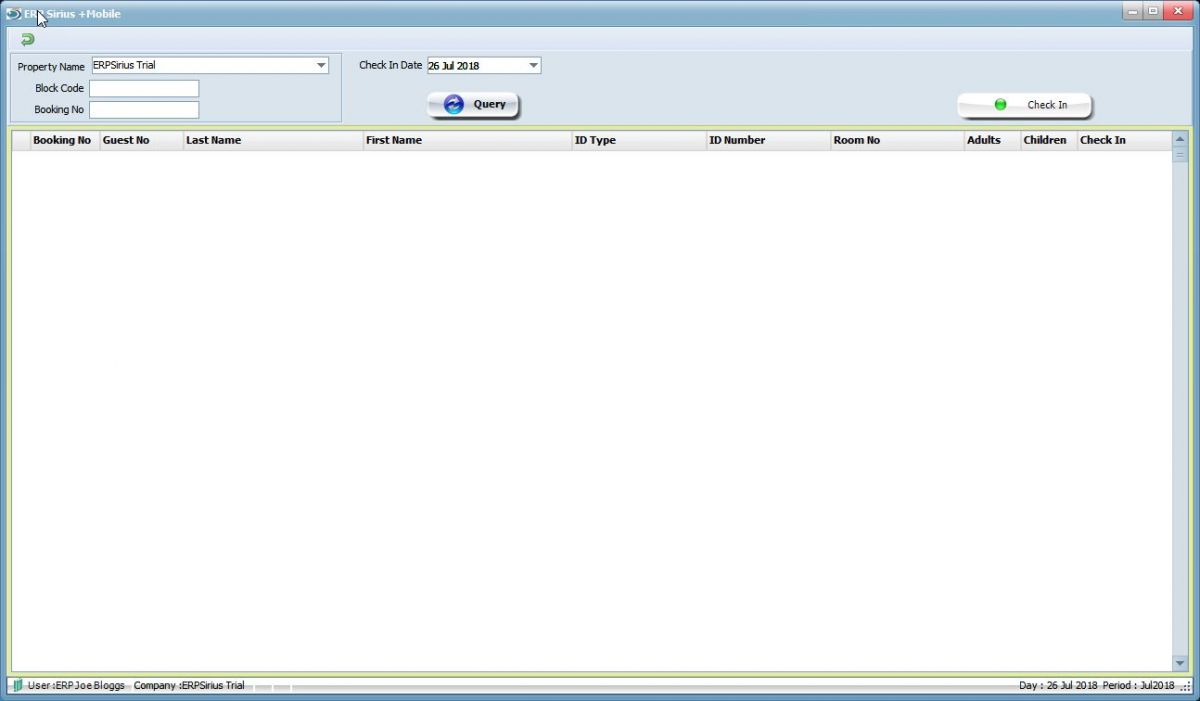
Task: Open the Property Name dropdown
Action: pos(321,66)
